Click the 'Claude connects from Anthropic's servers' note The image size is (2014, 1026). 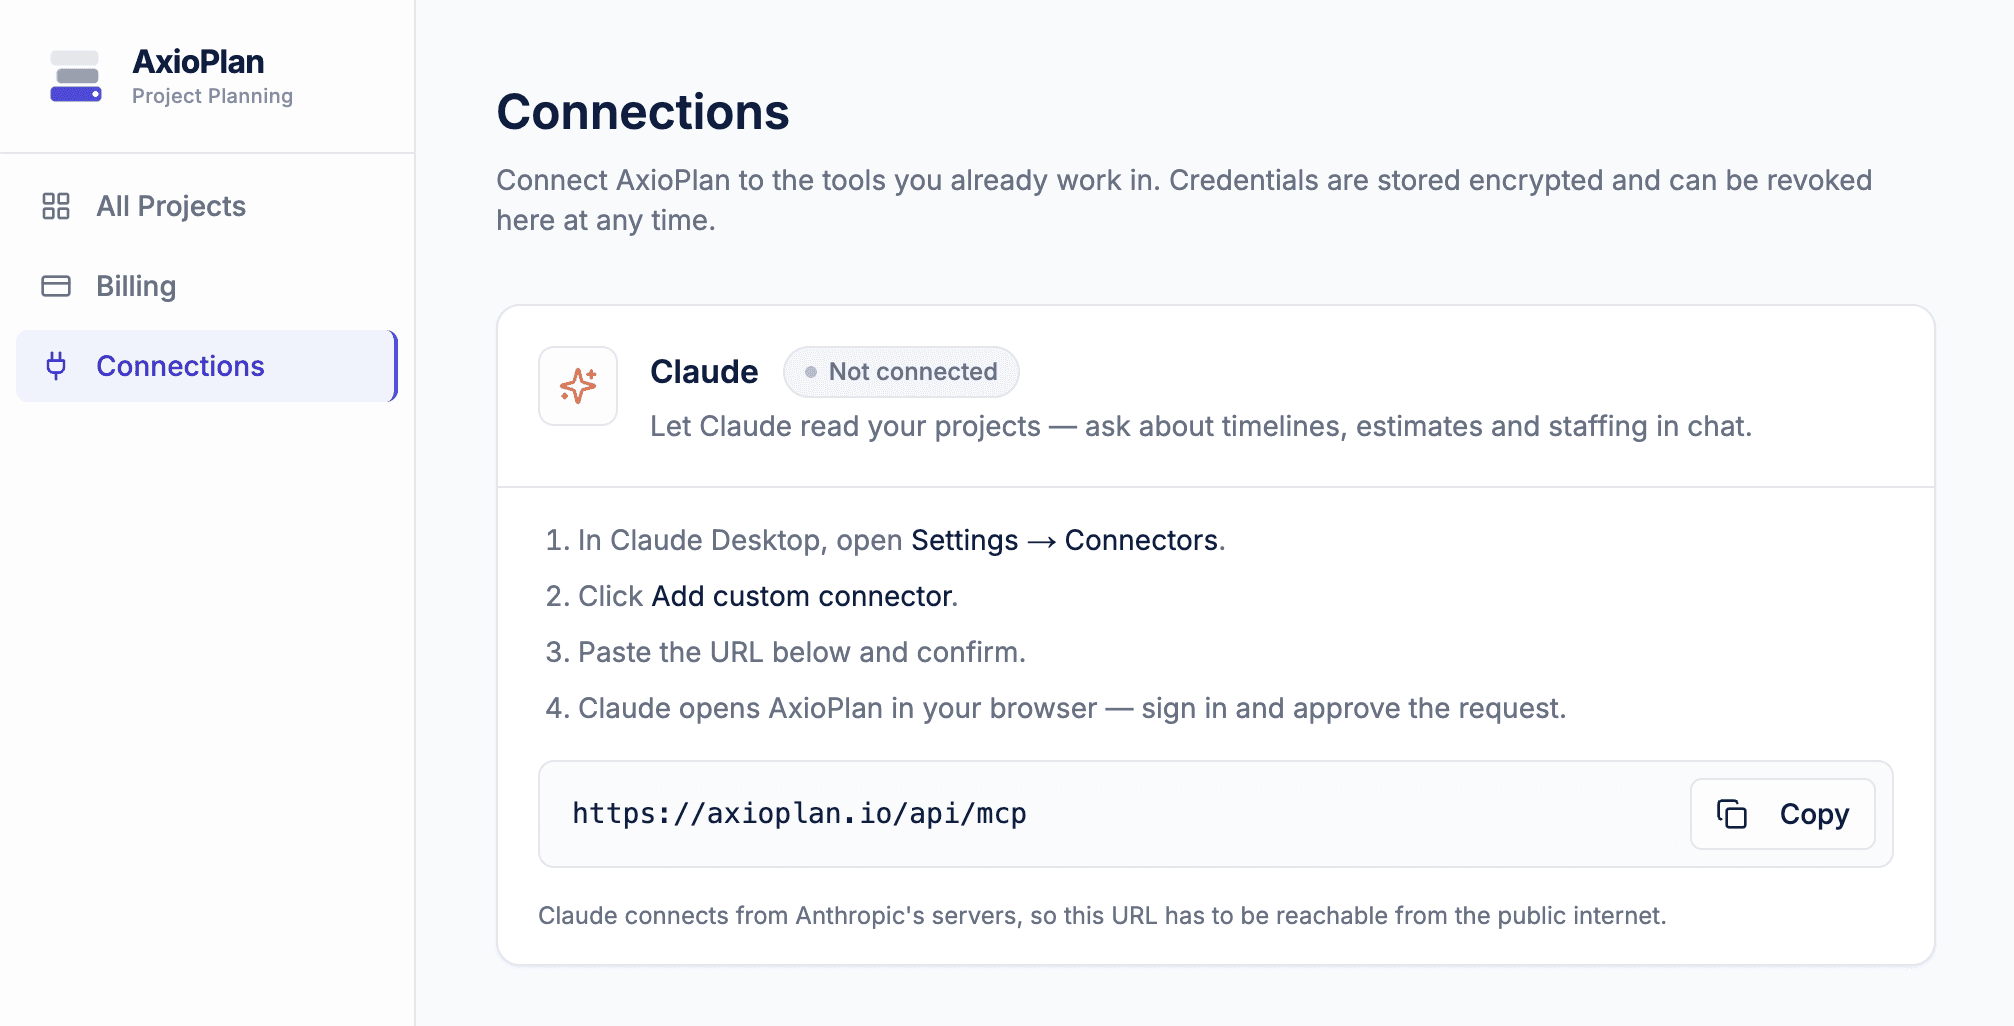pos(1102,916)
